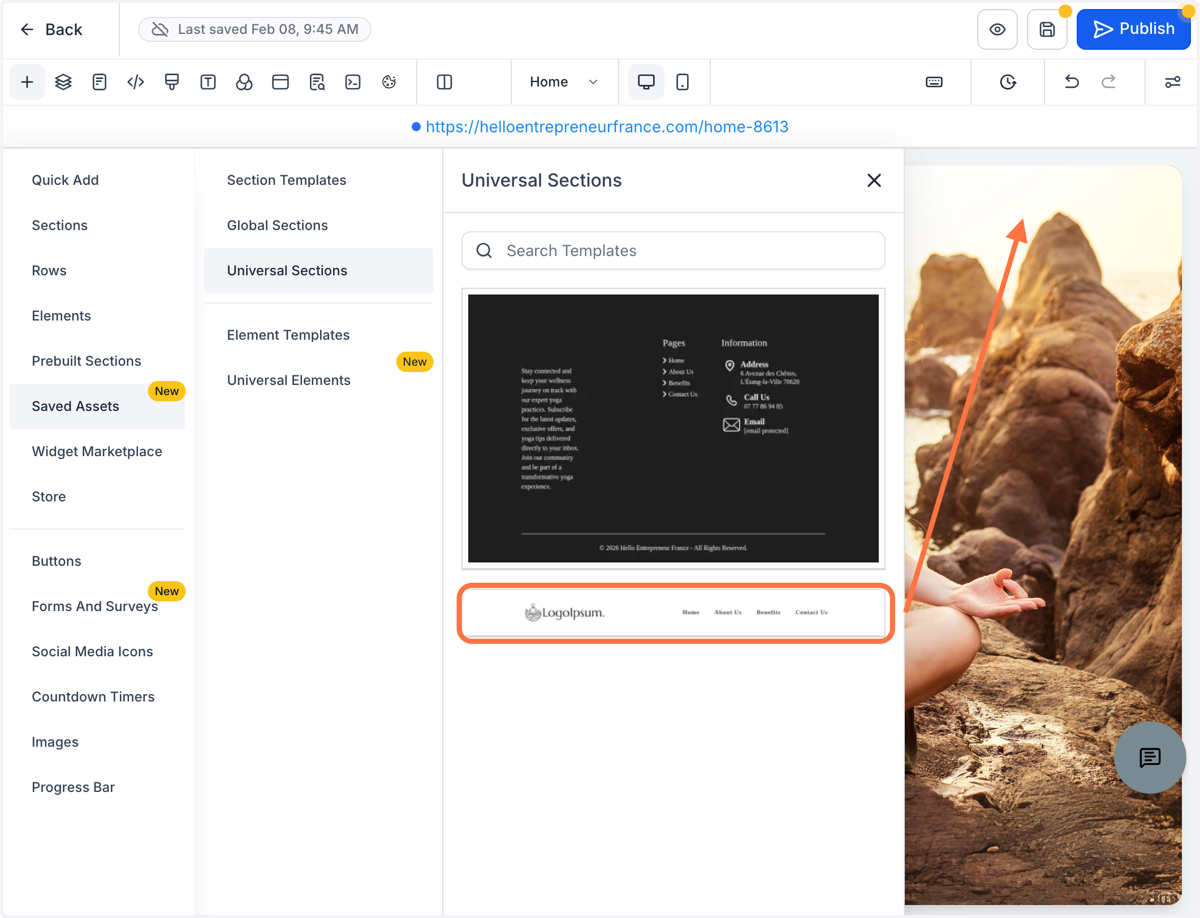Open the page search SEO icon
The width and height of the screenshot is (1200, 918).
(317, 82)
